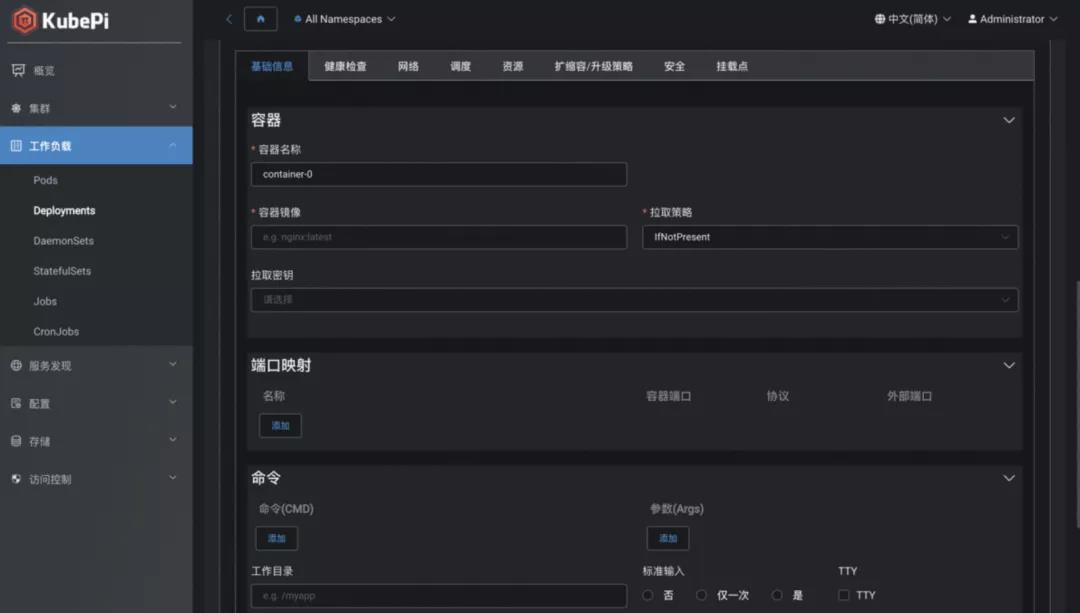Click the Administrator user icon
The height and width of the screenshot is (613, 1080).
point(972,19)
